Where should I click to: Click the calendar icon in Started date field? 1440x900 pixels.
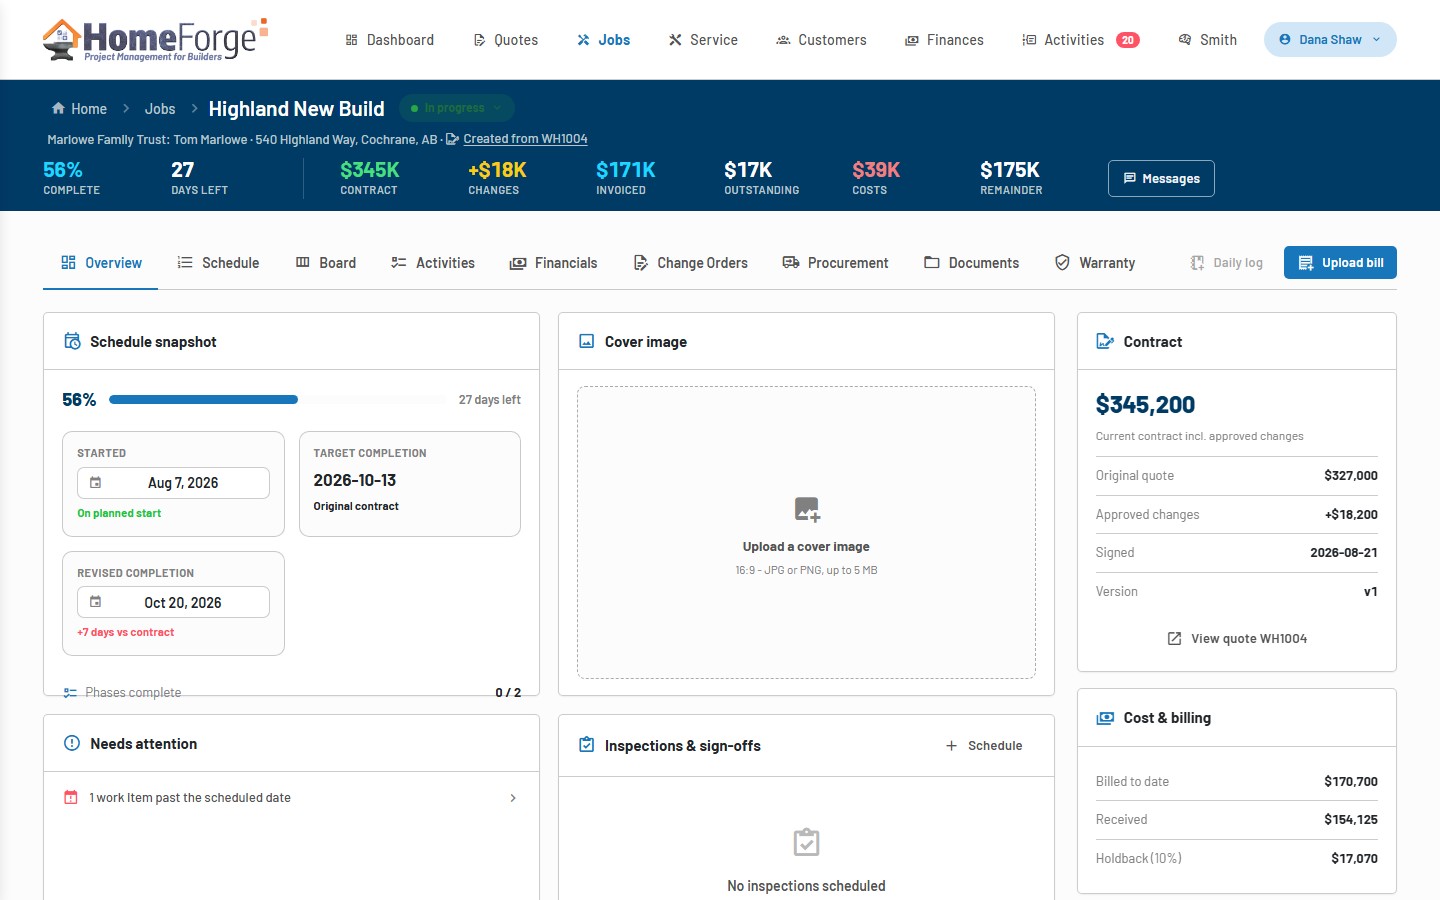tap(96, 482)
